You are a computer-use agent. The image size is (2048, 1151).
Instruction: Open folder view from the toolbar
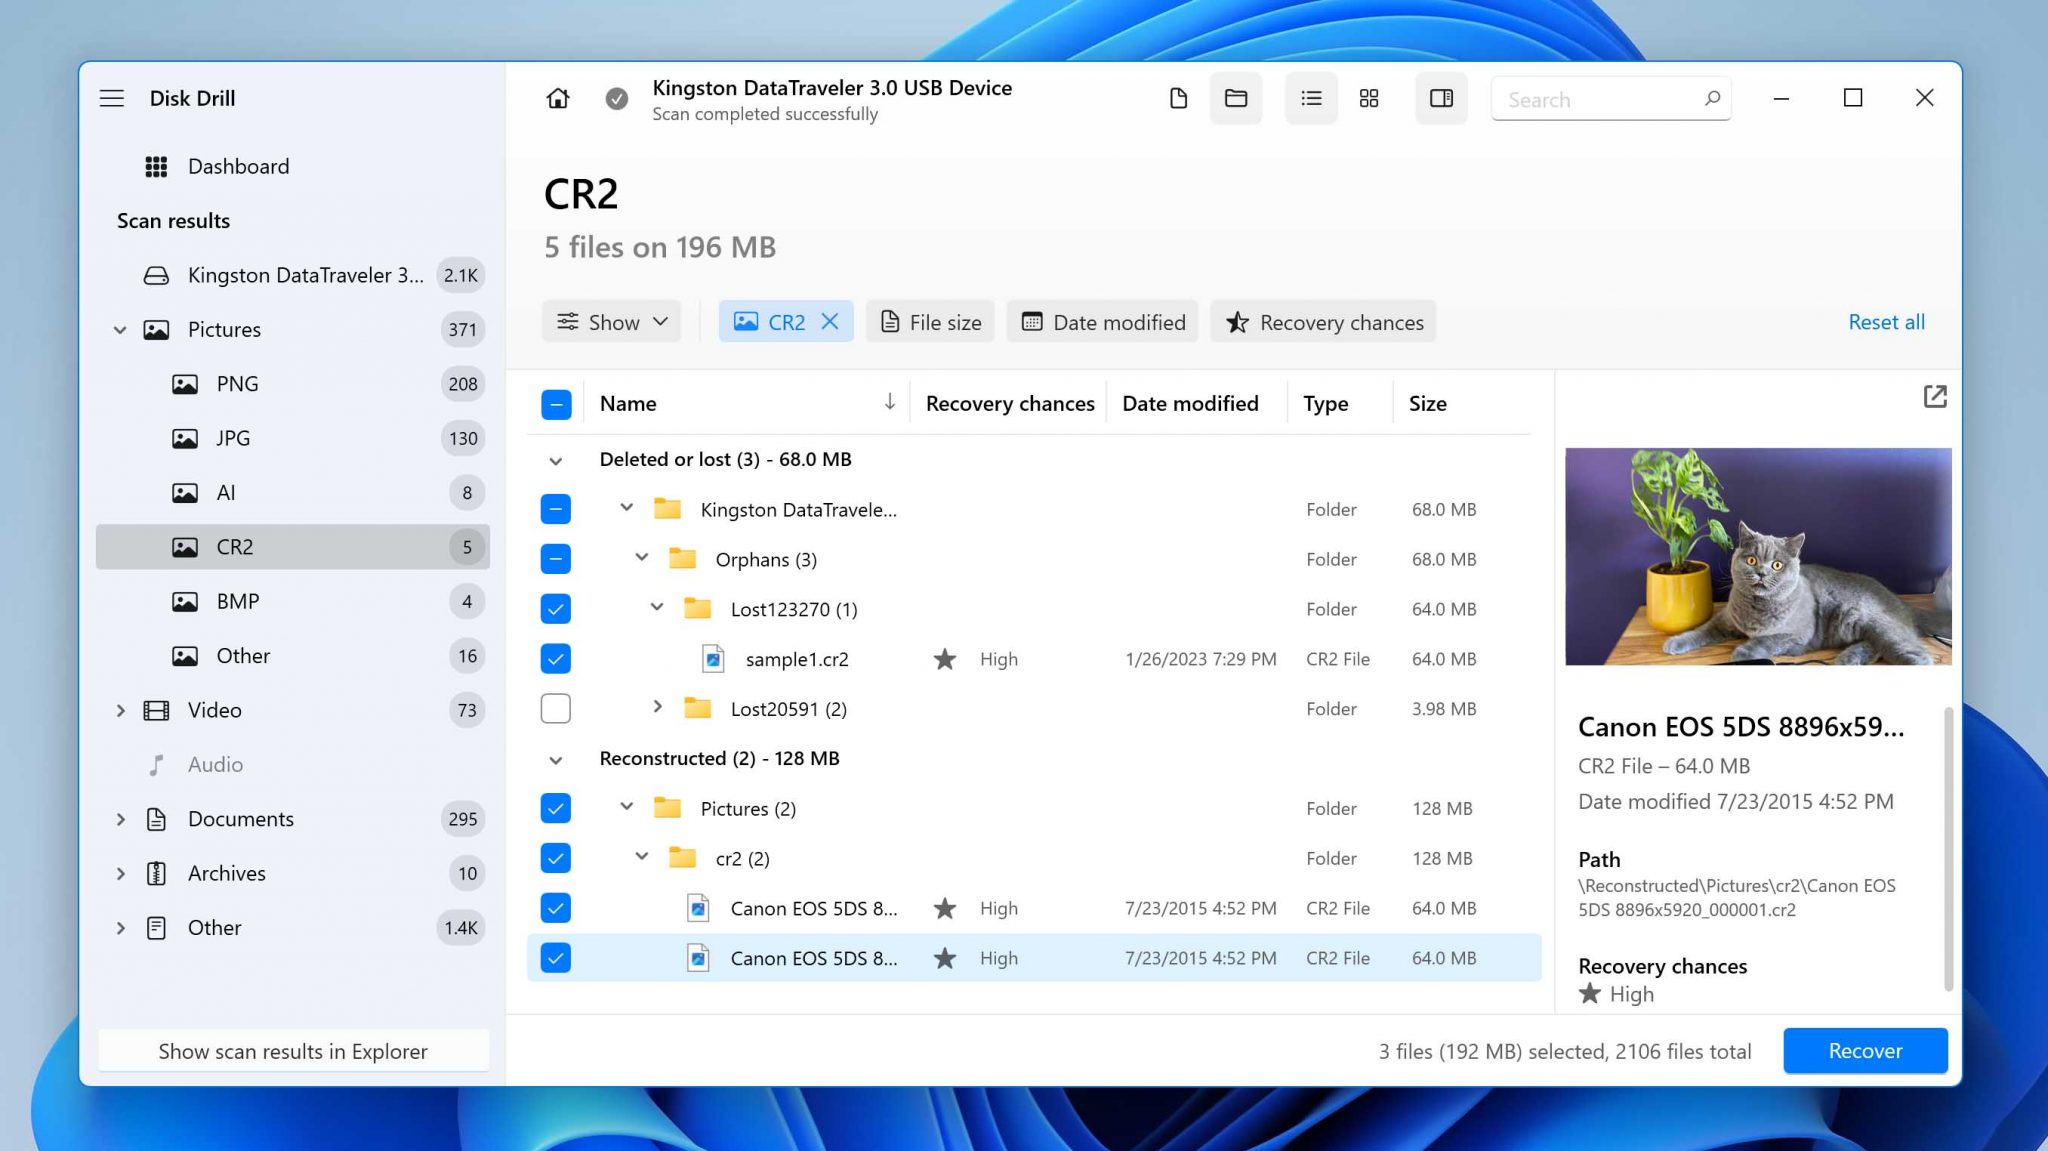tap(1236, 98)
